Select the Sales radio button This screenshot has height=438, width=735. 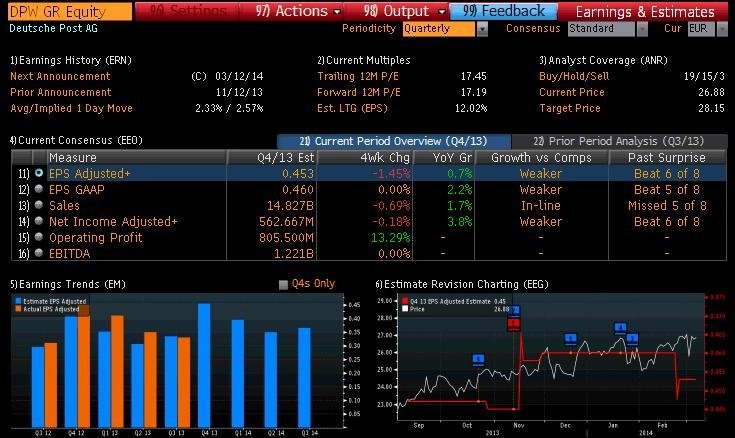coord(39,205)
